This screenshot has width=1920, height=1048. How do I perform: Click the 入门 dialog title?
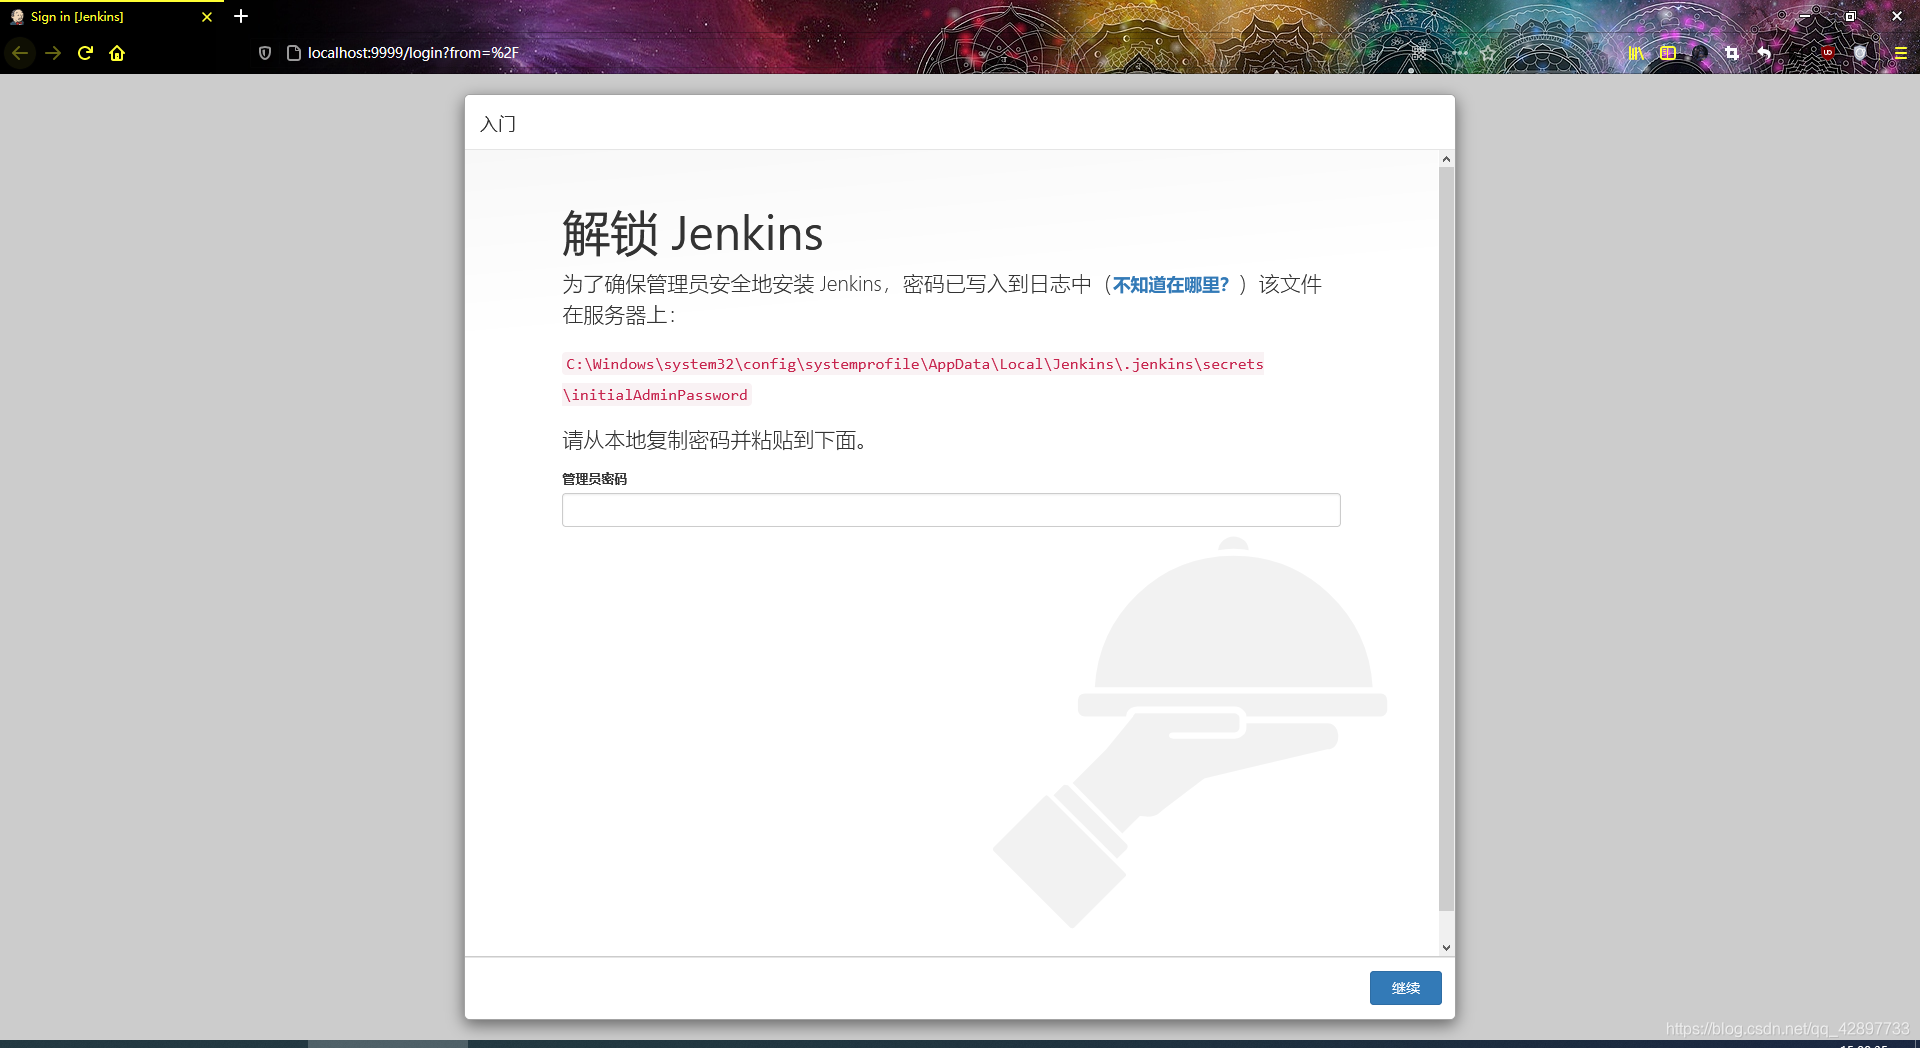tap(498, 124)
